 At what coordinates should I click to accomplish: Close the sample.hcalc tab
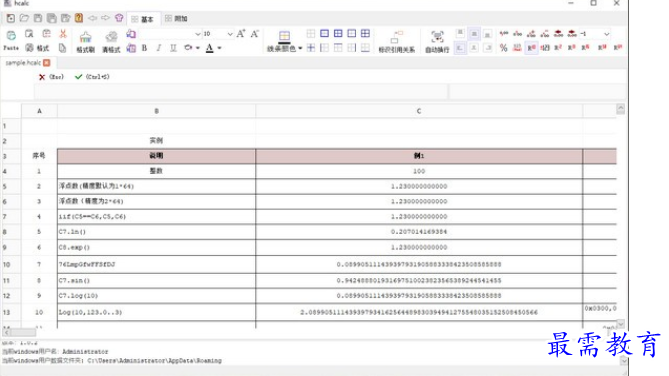coord(47,63)
